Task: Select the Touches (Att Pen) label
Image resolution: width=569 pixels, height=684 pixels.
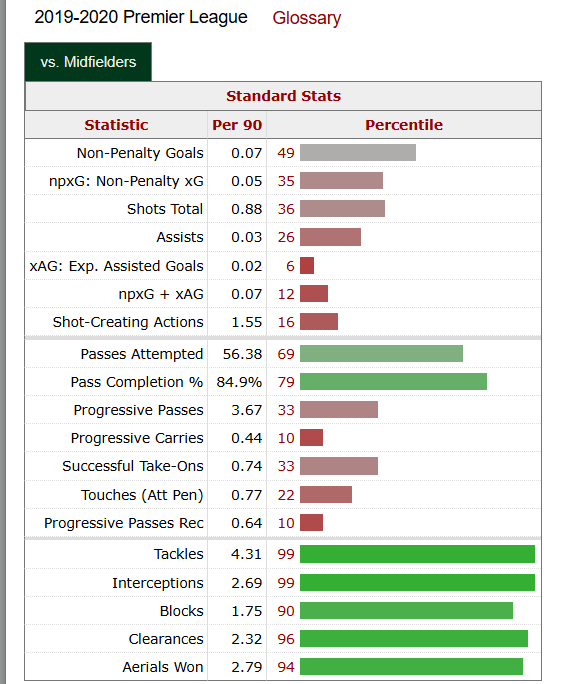Action: point(142,495)
